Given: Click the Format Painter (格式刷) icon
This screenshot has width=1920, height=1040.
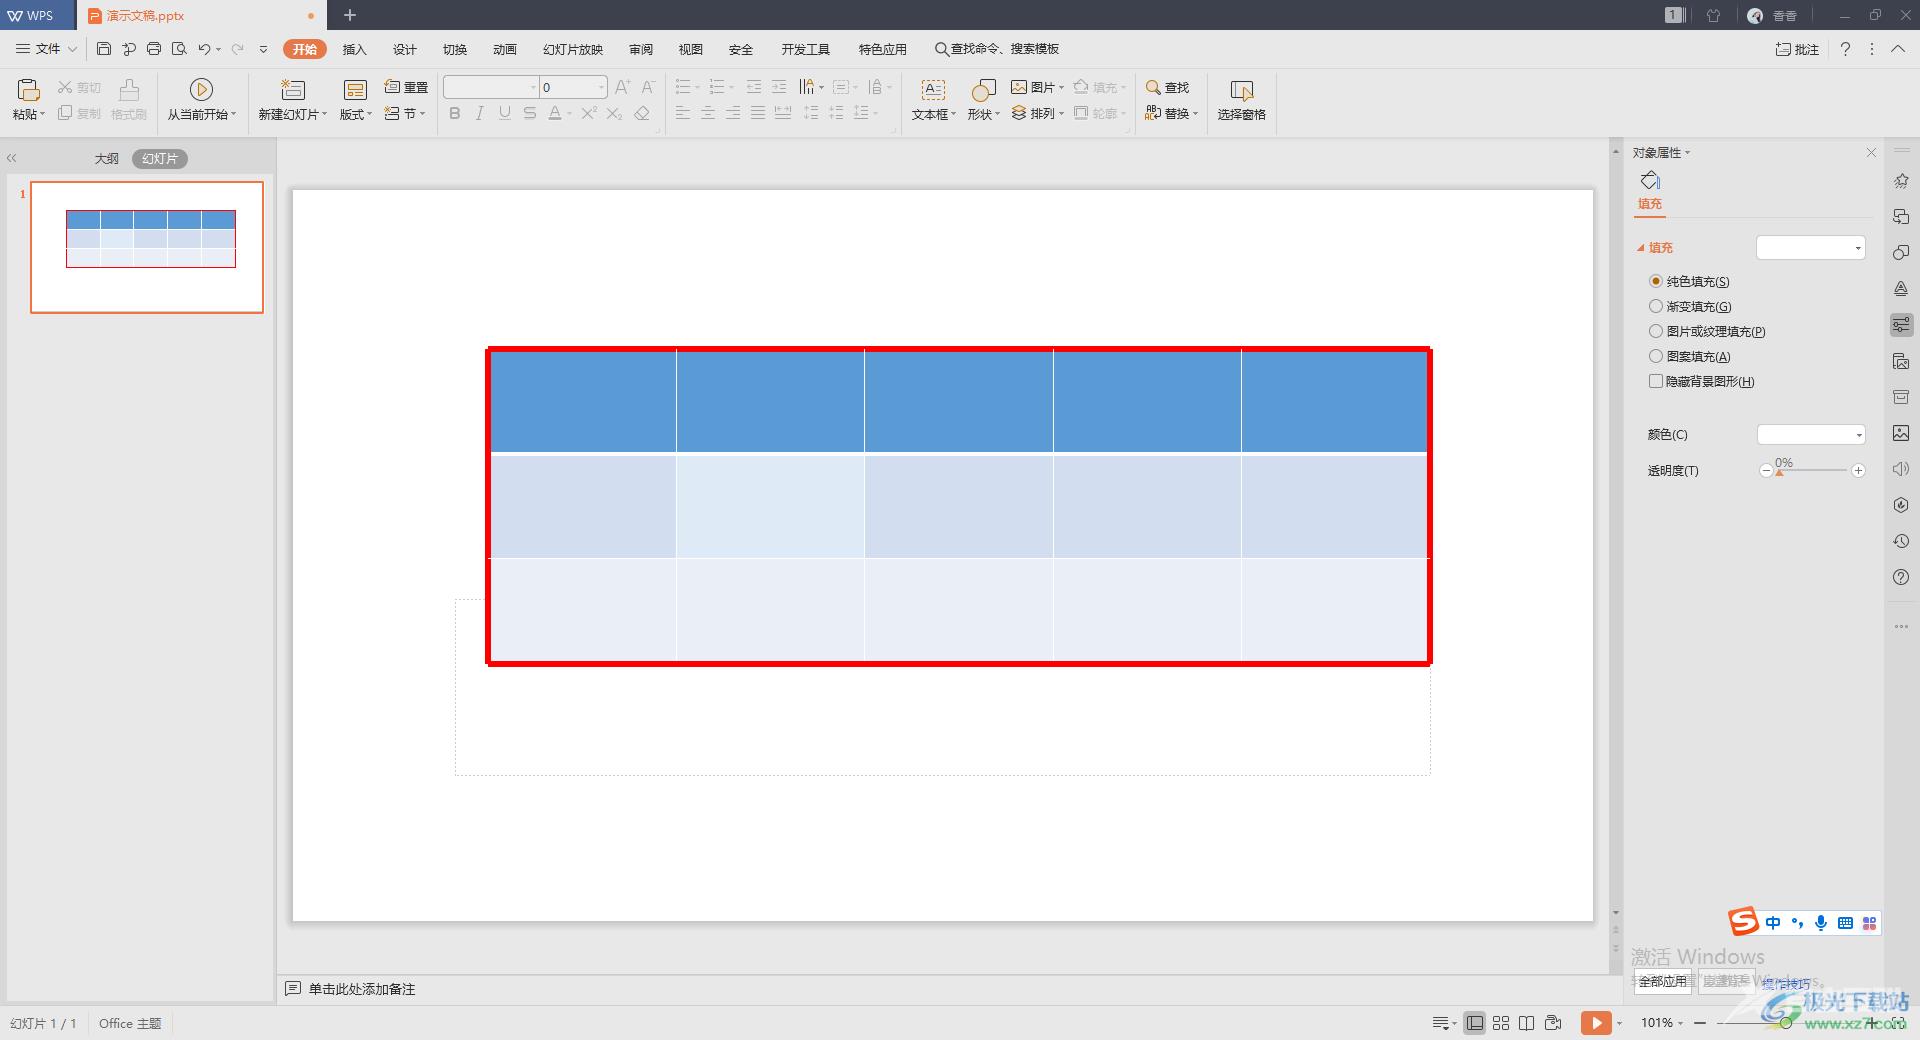Looking at the screenshot, I should coord(129,90).
